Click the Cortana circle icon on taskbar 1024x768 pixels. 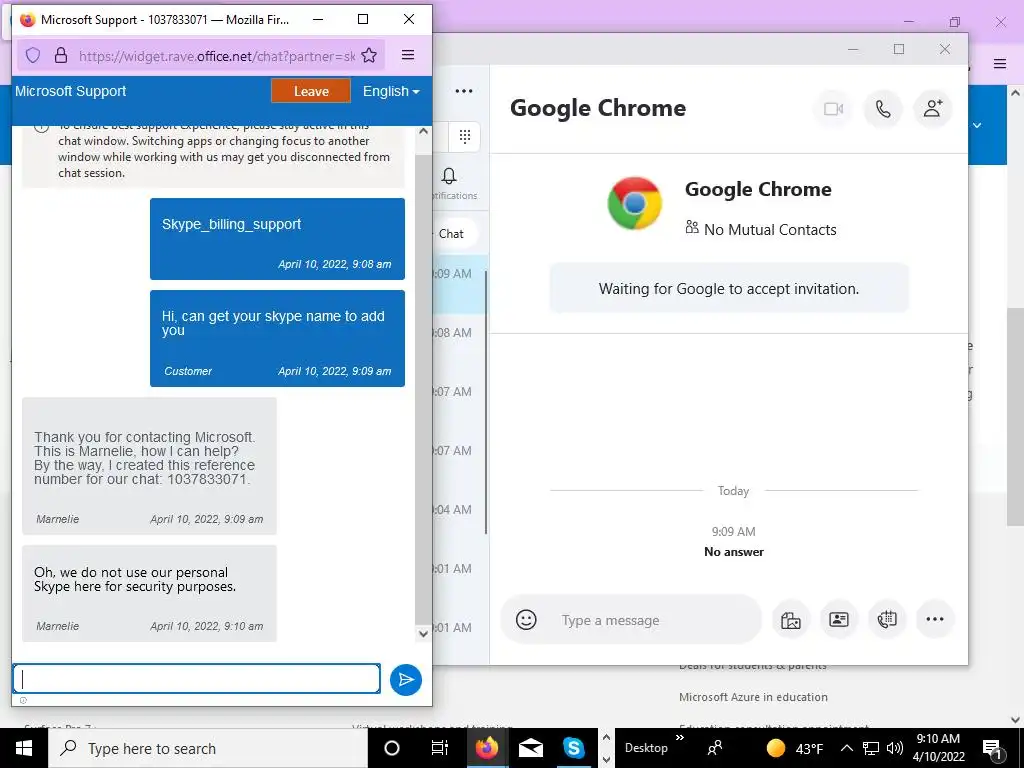point(392,748)
